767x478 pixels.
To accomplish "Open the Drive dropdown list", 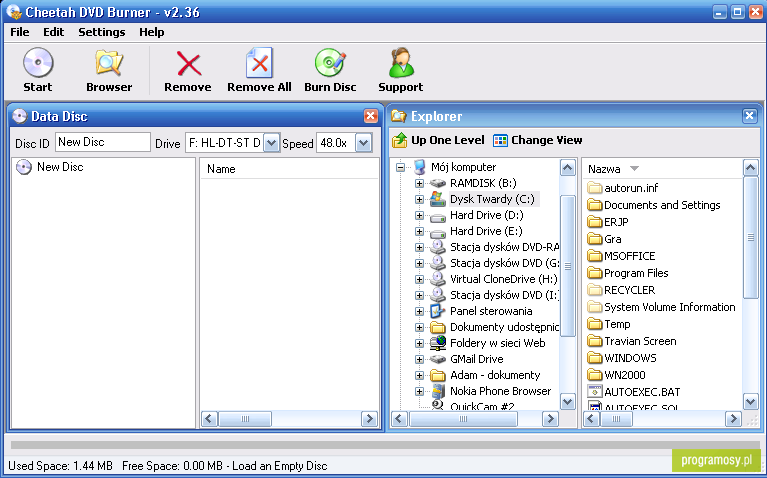I will 271,143.
